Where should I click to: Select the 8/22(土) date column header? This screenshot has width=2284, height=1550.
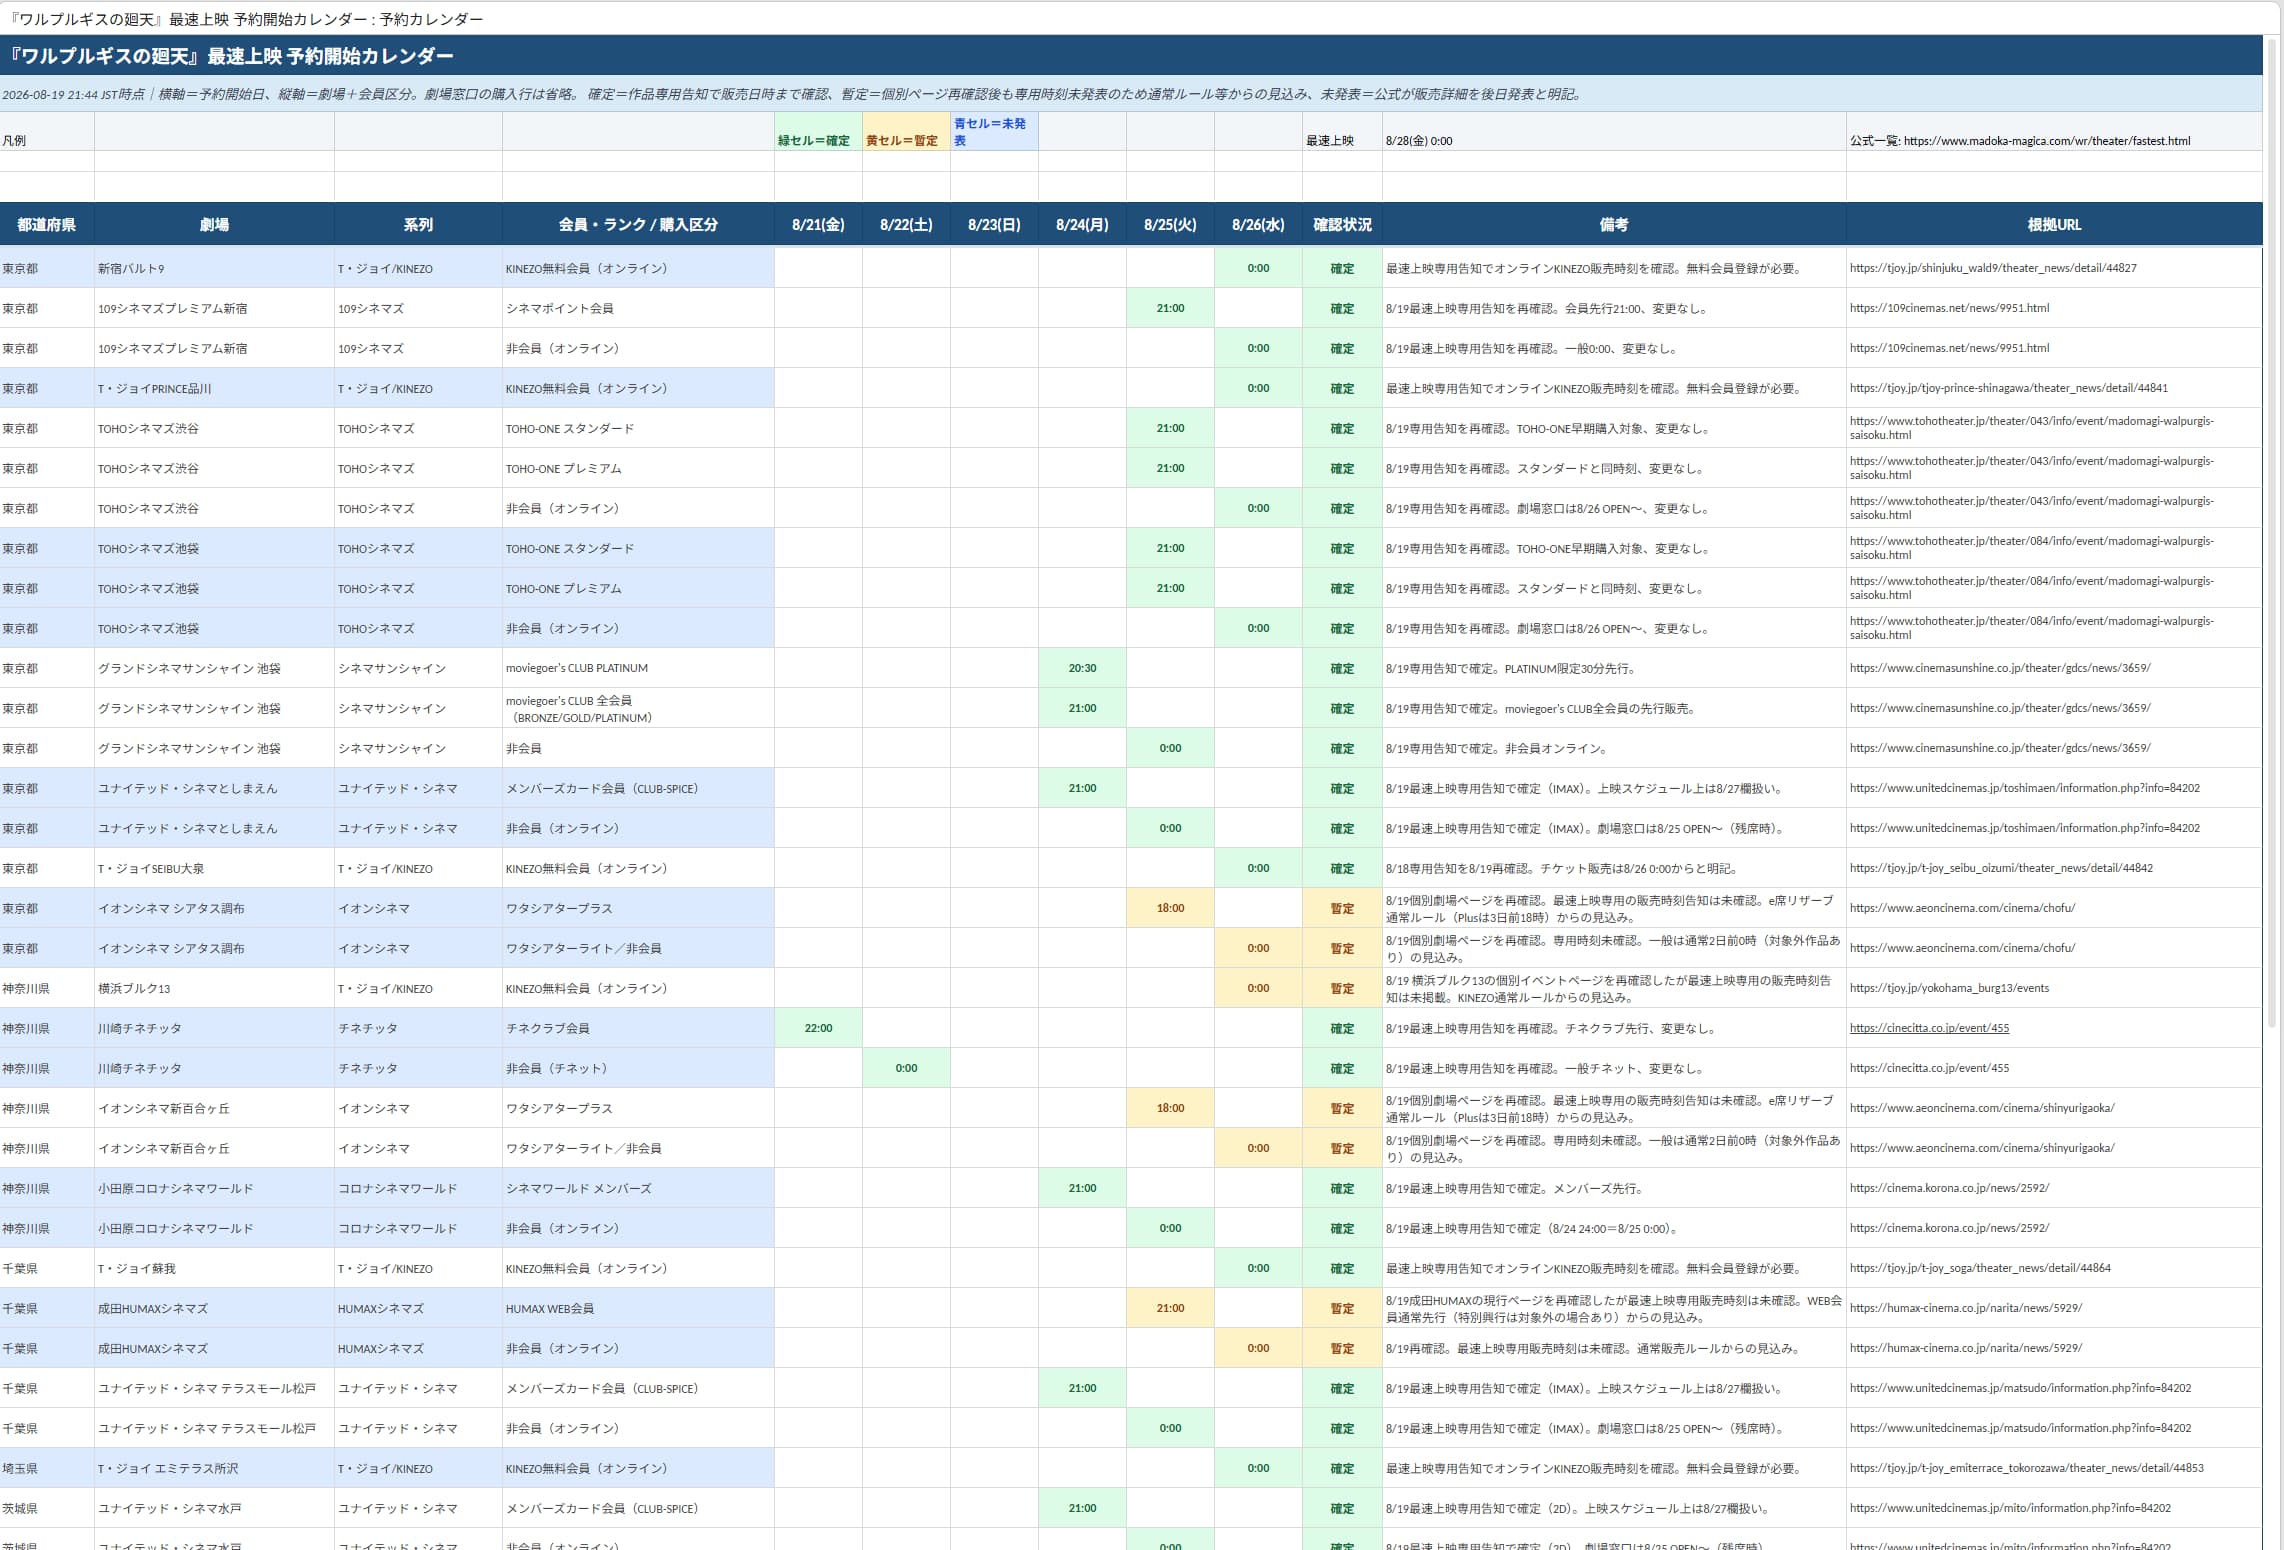906,225
